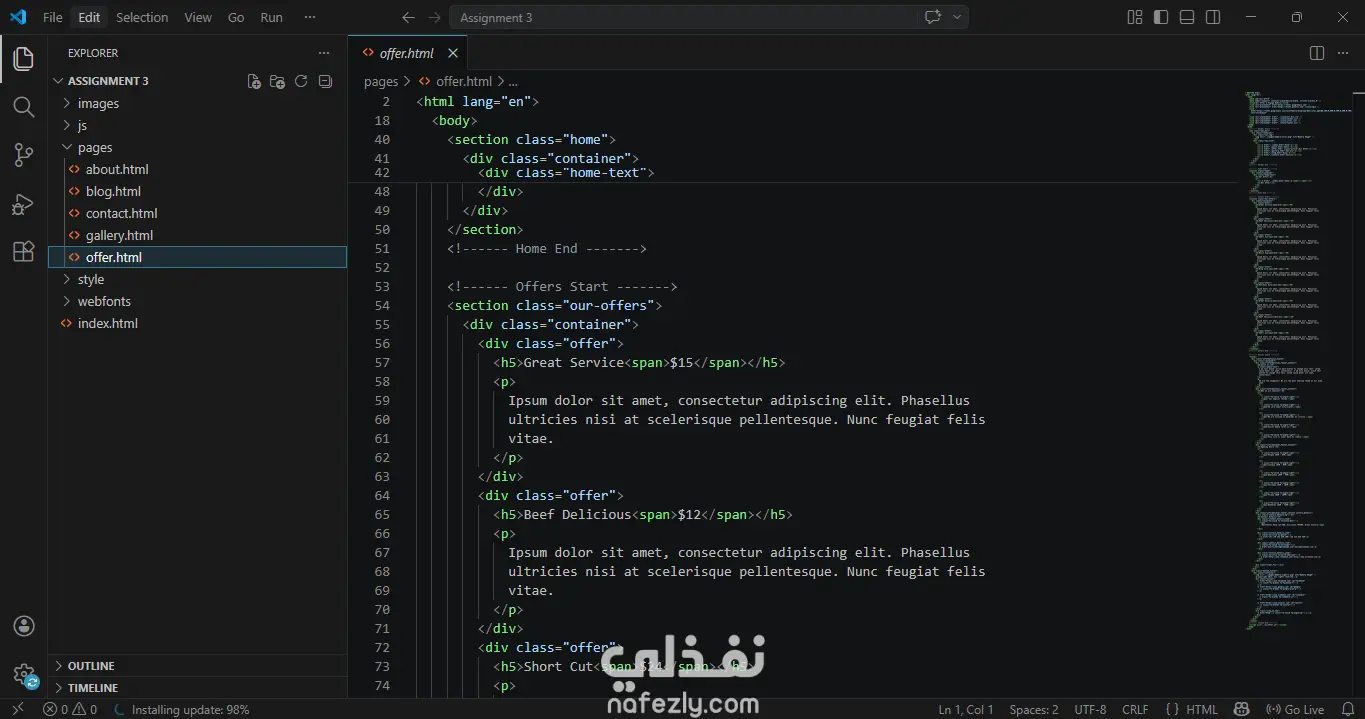Click the New File icon in explorer
The width and height of the screenshot is (1365, 719).
coord(254,81)
